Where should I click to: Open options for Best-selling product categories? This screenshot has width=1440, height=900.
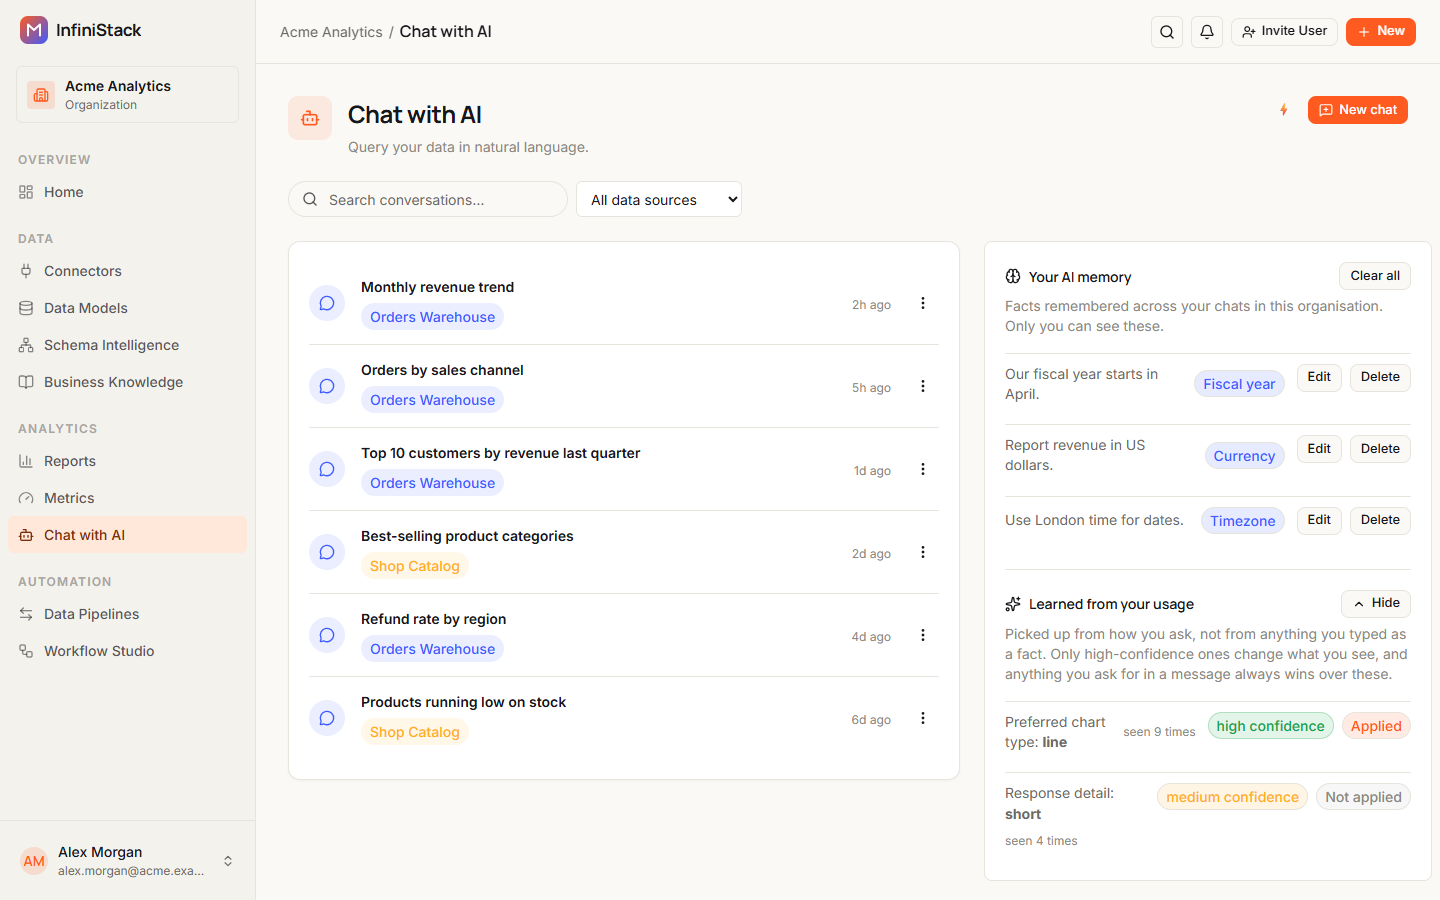[923, 552]
